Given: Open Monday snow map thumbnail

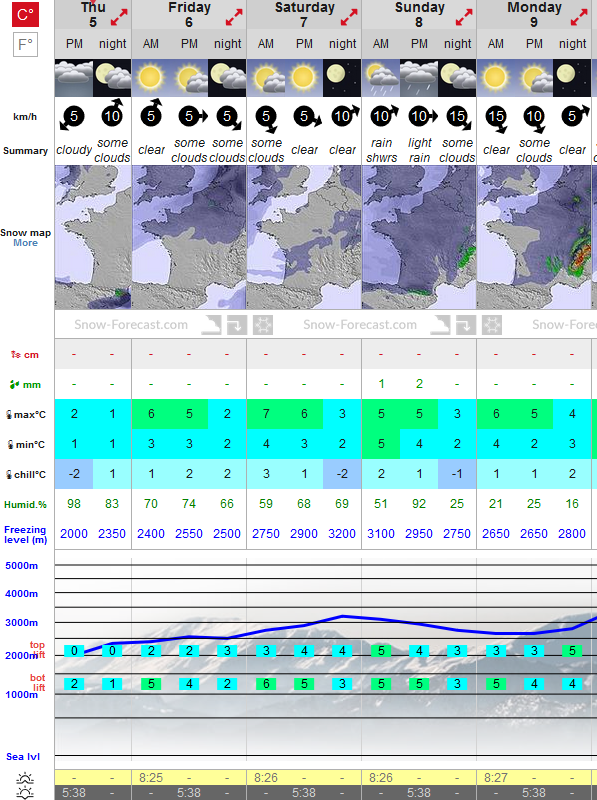Looking at the screenshot, I should tap(534, 237).
